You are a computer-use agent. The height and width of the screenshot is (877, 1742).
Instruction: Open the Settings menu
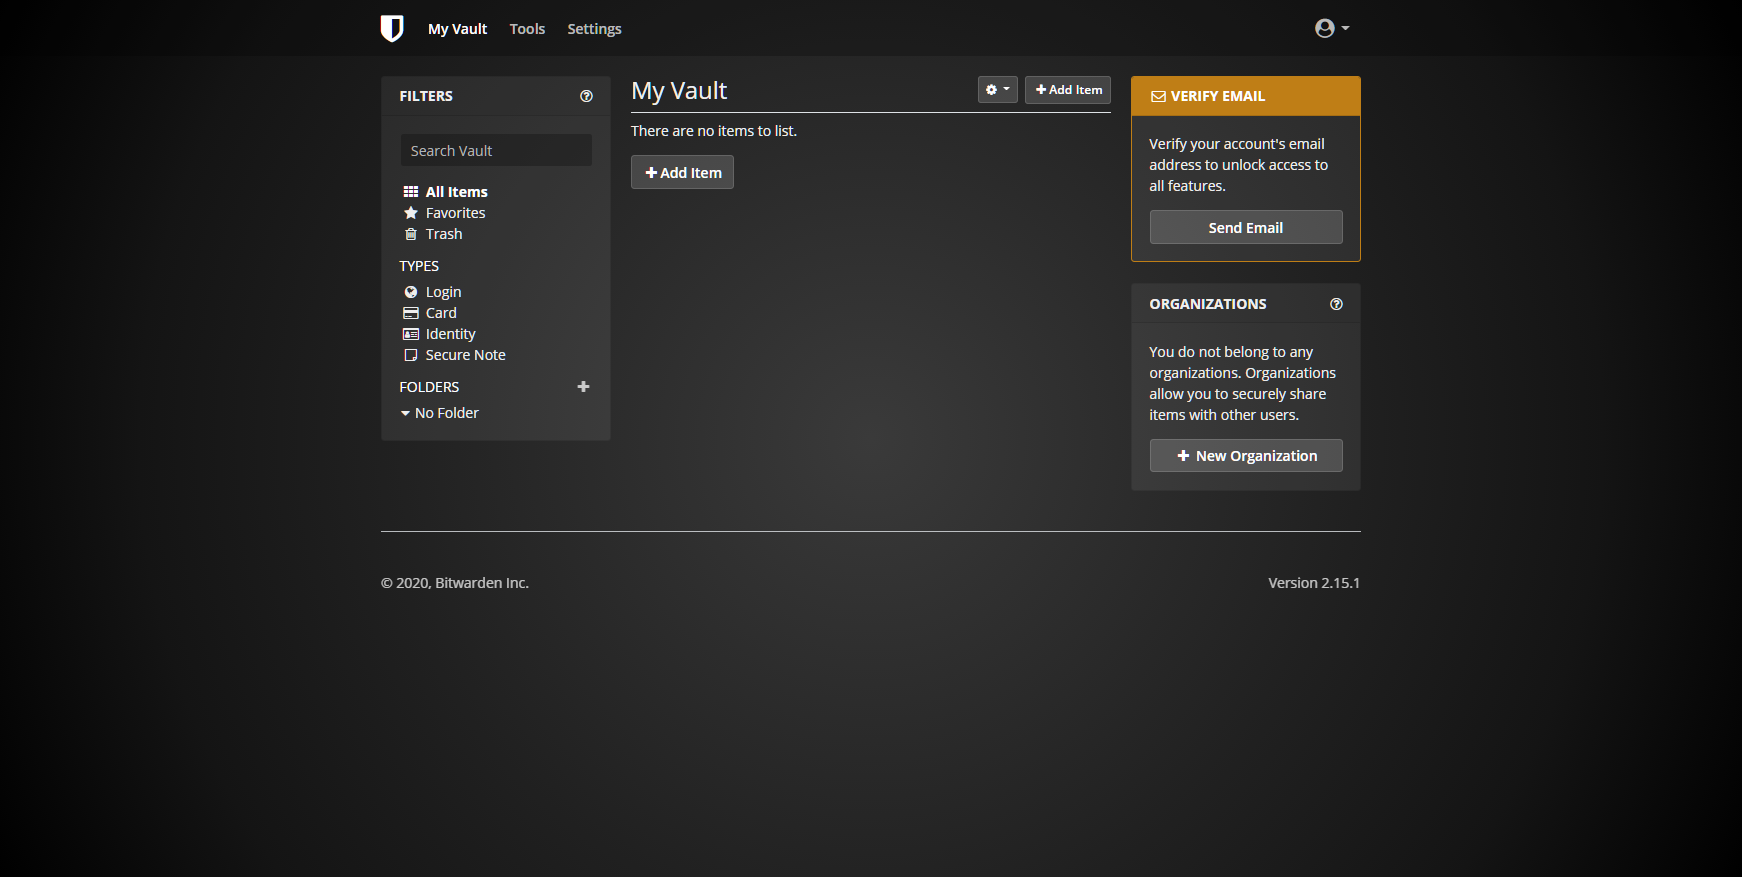coord(594,29)
